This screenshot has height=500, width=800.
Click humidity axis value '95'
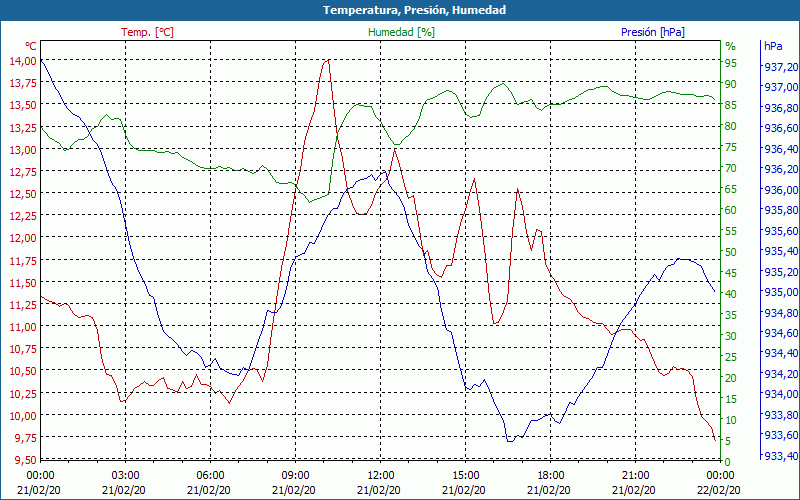(x=731, y=63)
